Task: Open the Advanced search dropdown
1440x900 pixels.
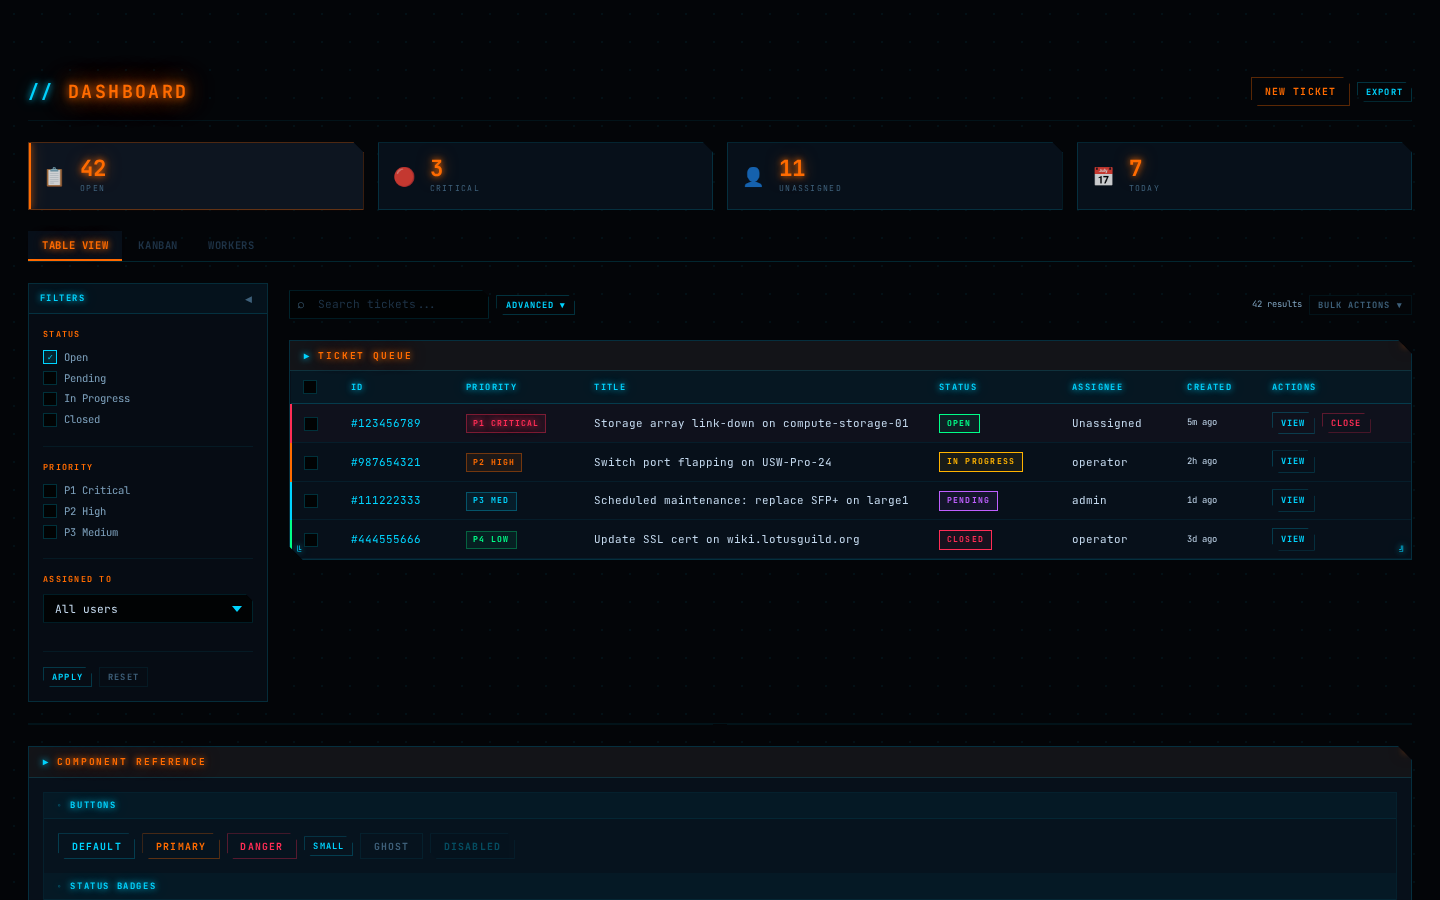Action: click(535, 305)
